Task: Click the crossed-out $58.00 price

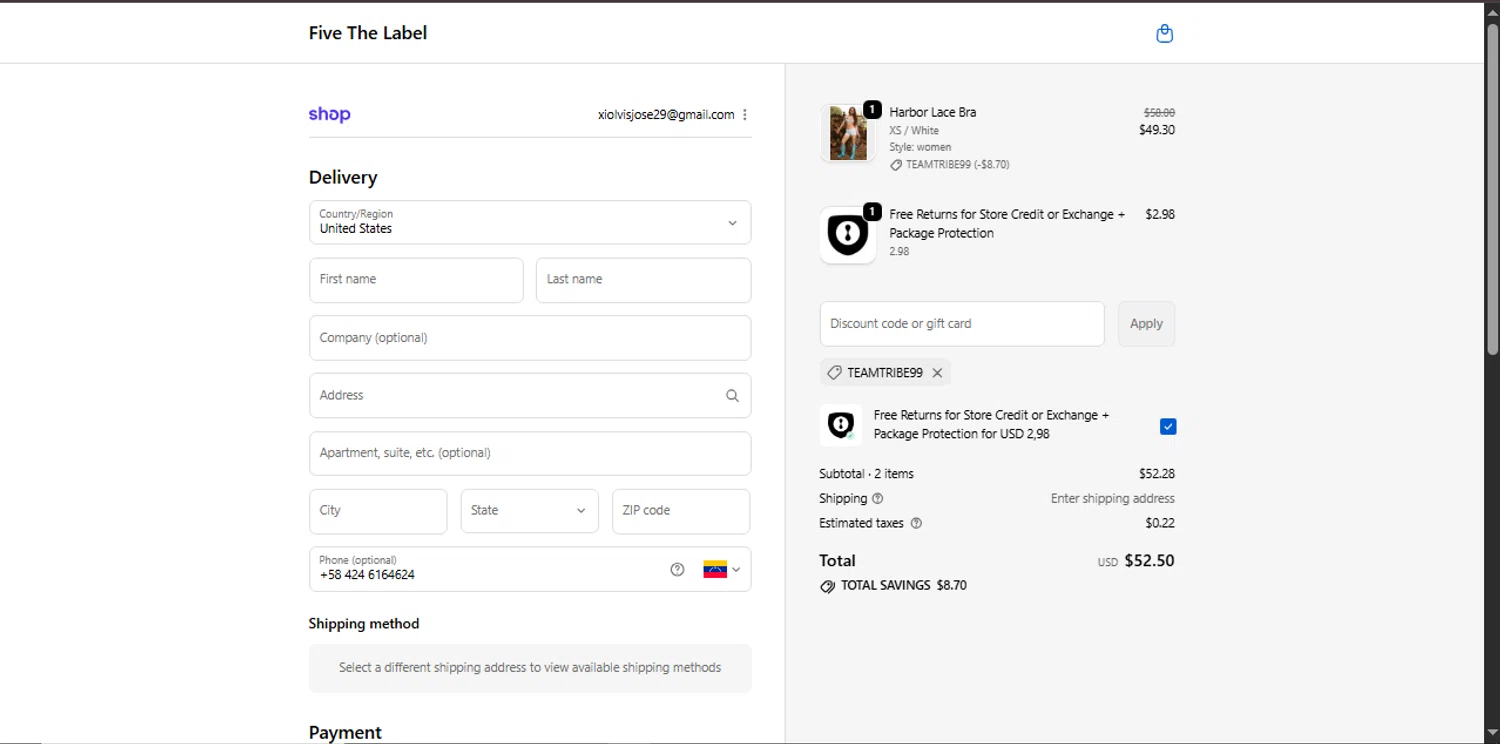Action: point(1159,113)
